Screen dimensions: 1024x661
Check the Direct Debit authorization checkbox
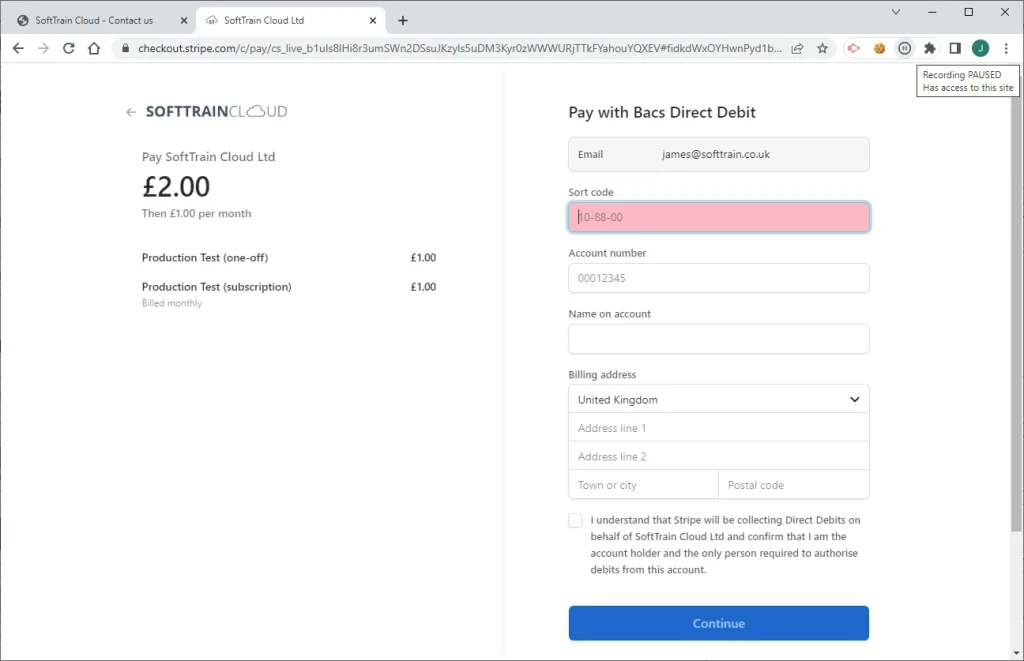click(575, 520)
